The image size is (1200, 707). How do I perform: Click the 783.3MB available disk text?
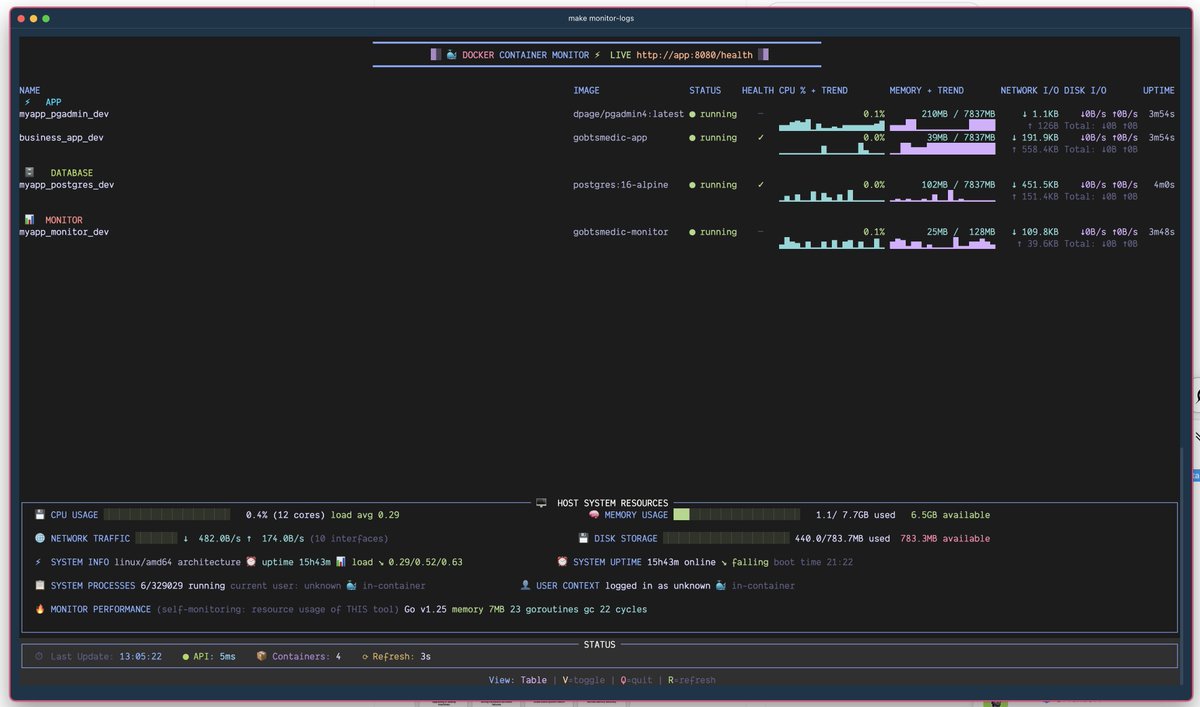(945, 538)
